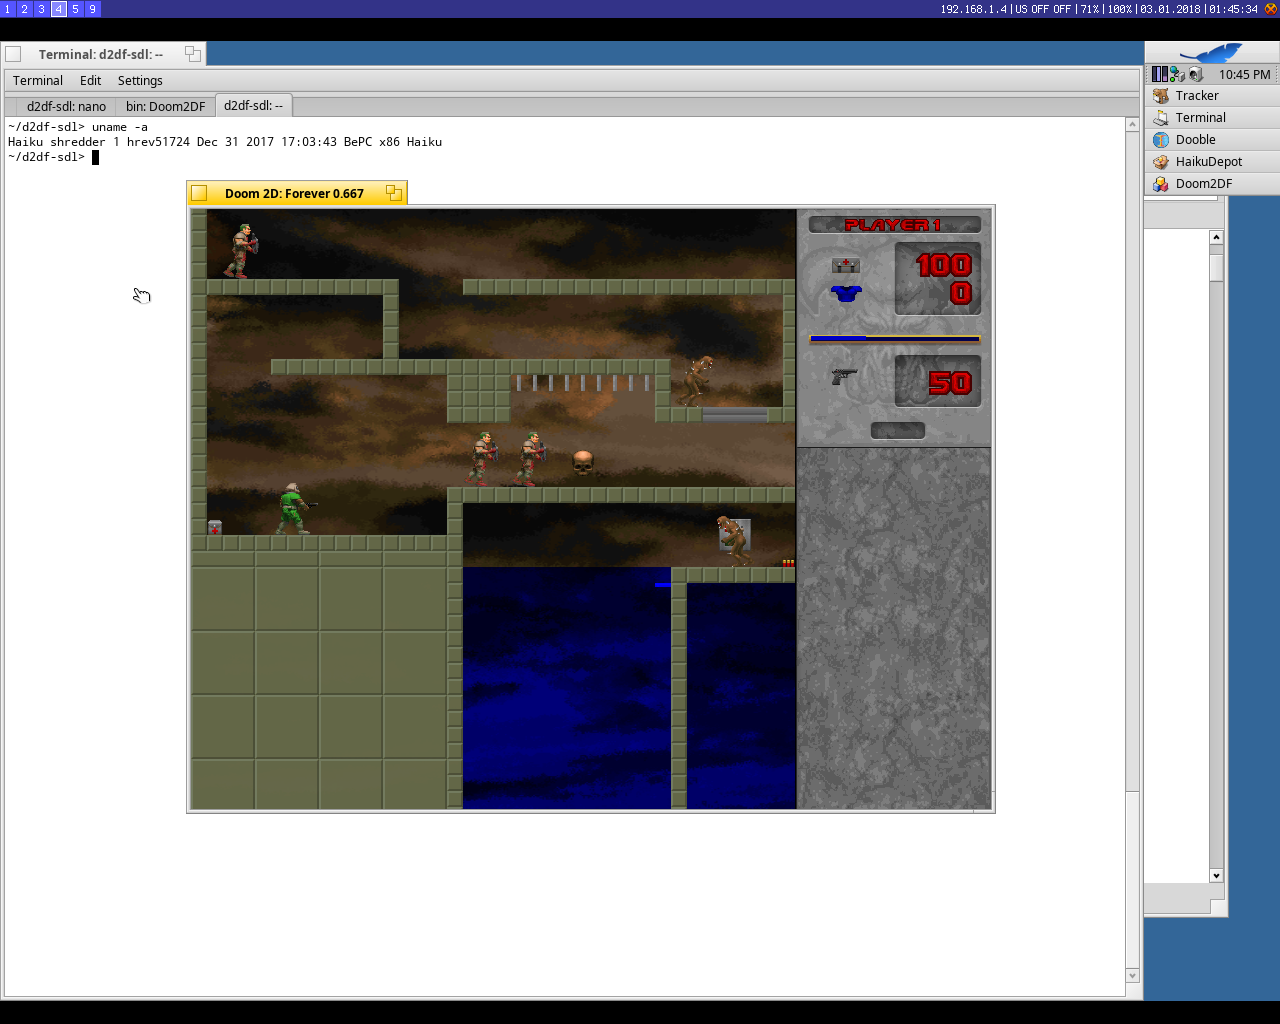The height and width of the screenshot is (1024, 1280).
Task: Click the zombie soldier on top-left ledge
Action: [242, 251]
